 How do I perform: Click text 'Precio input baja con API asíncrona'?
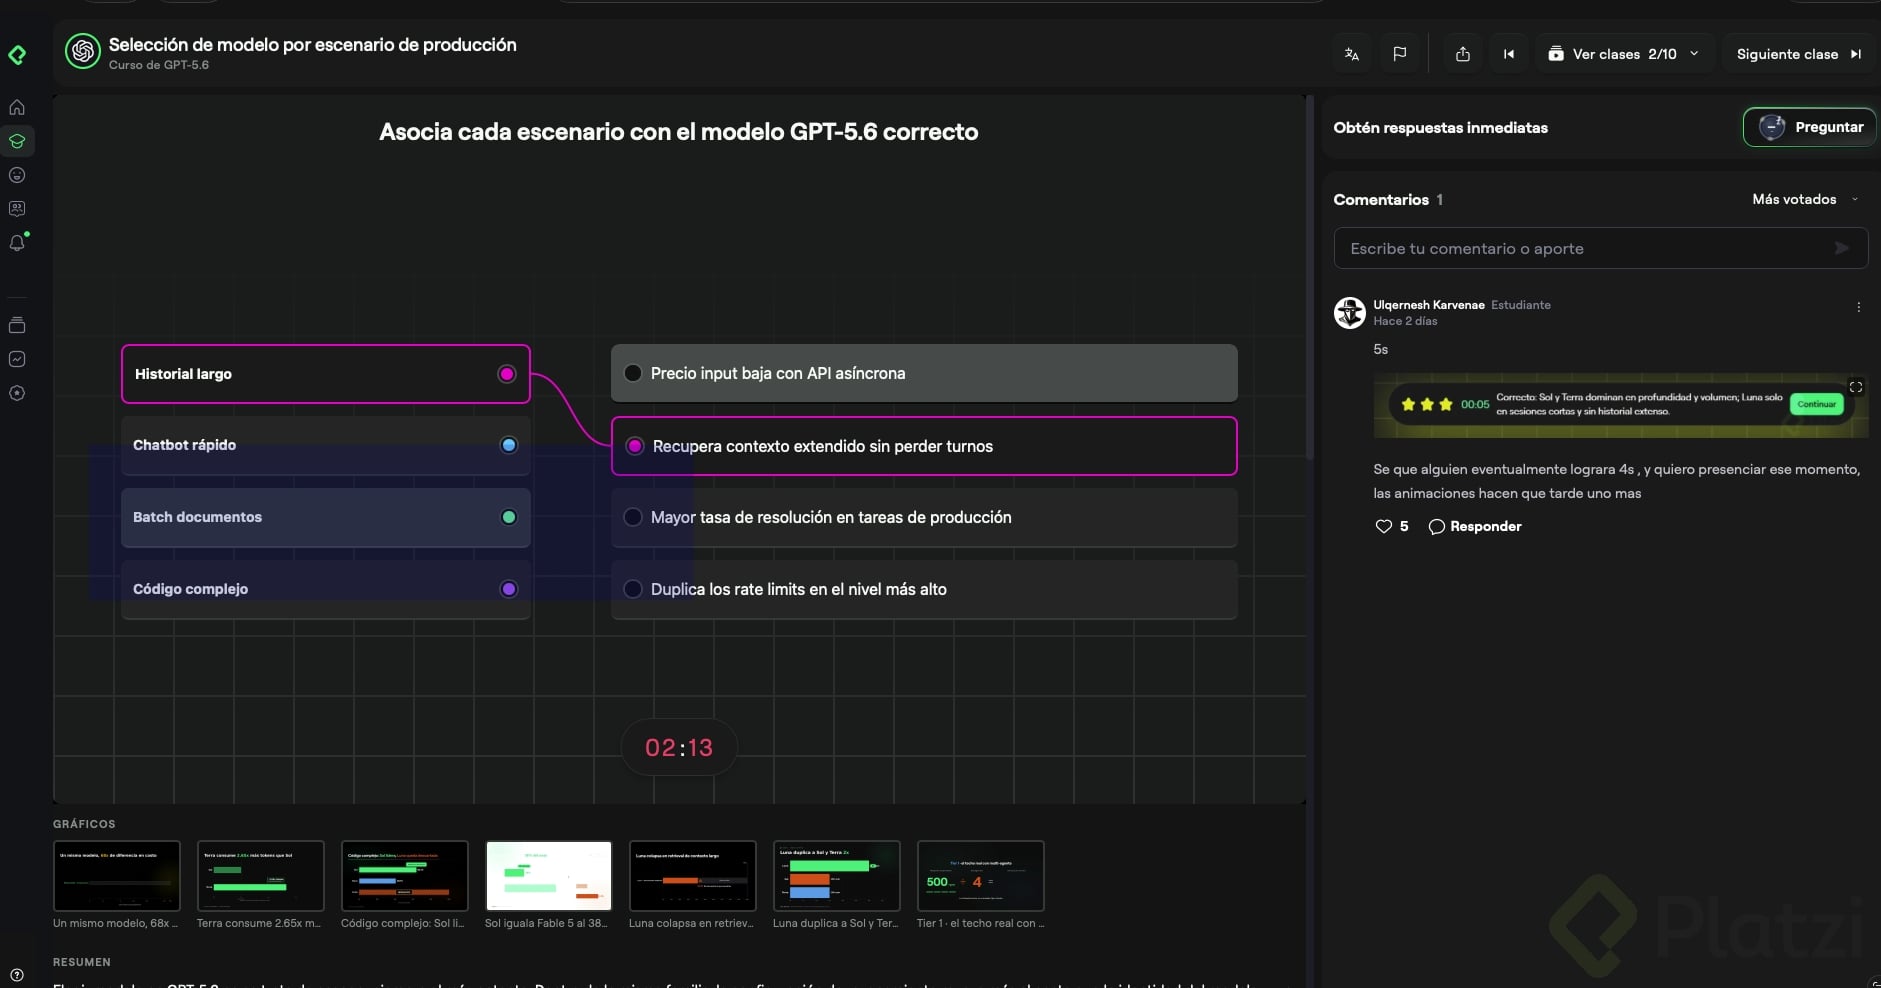click(x=778, y=373)
